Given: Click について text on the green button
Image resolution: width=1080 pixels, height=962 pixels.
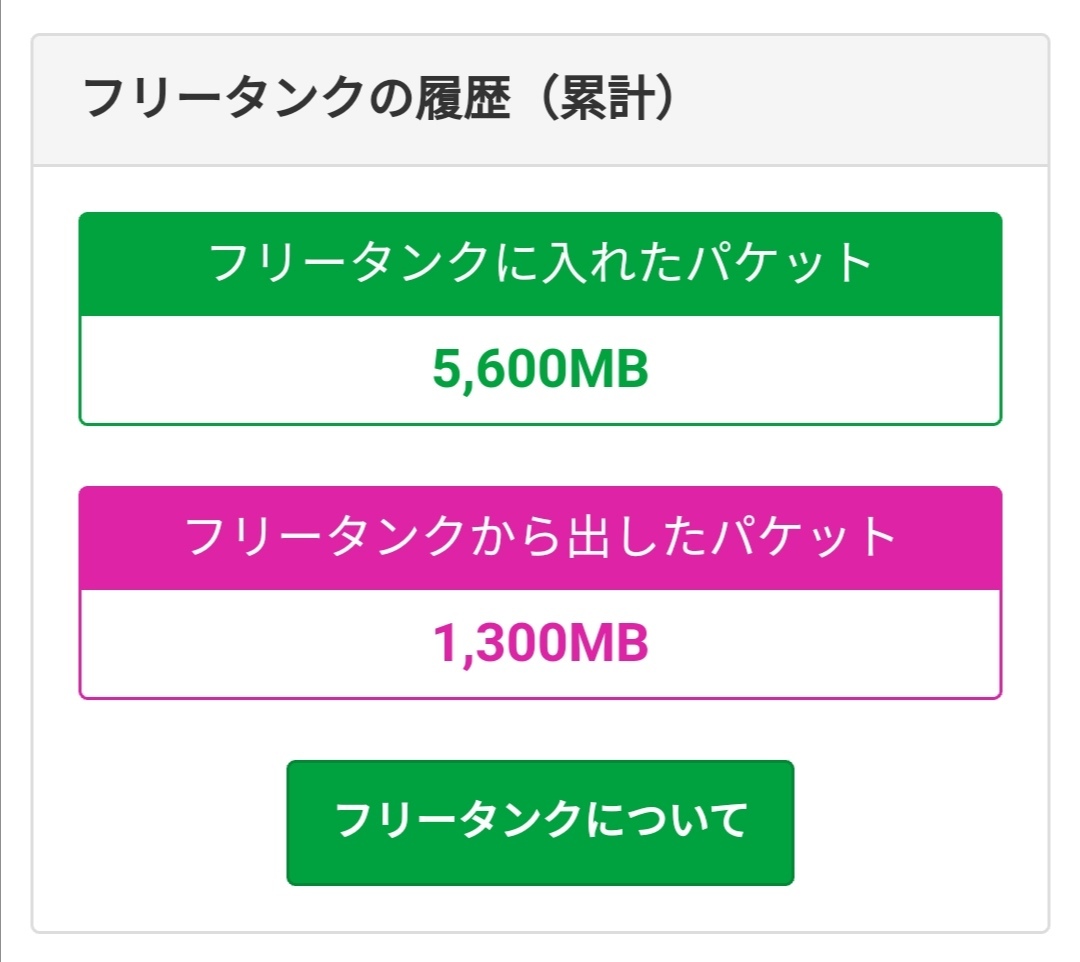Looking at the screenshot, I should click(x=664, y=822).
